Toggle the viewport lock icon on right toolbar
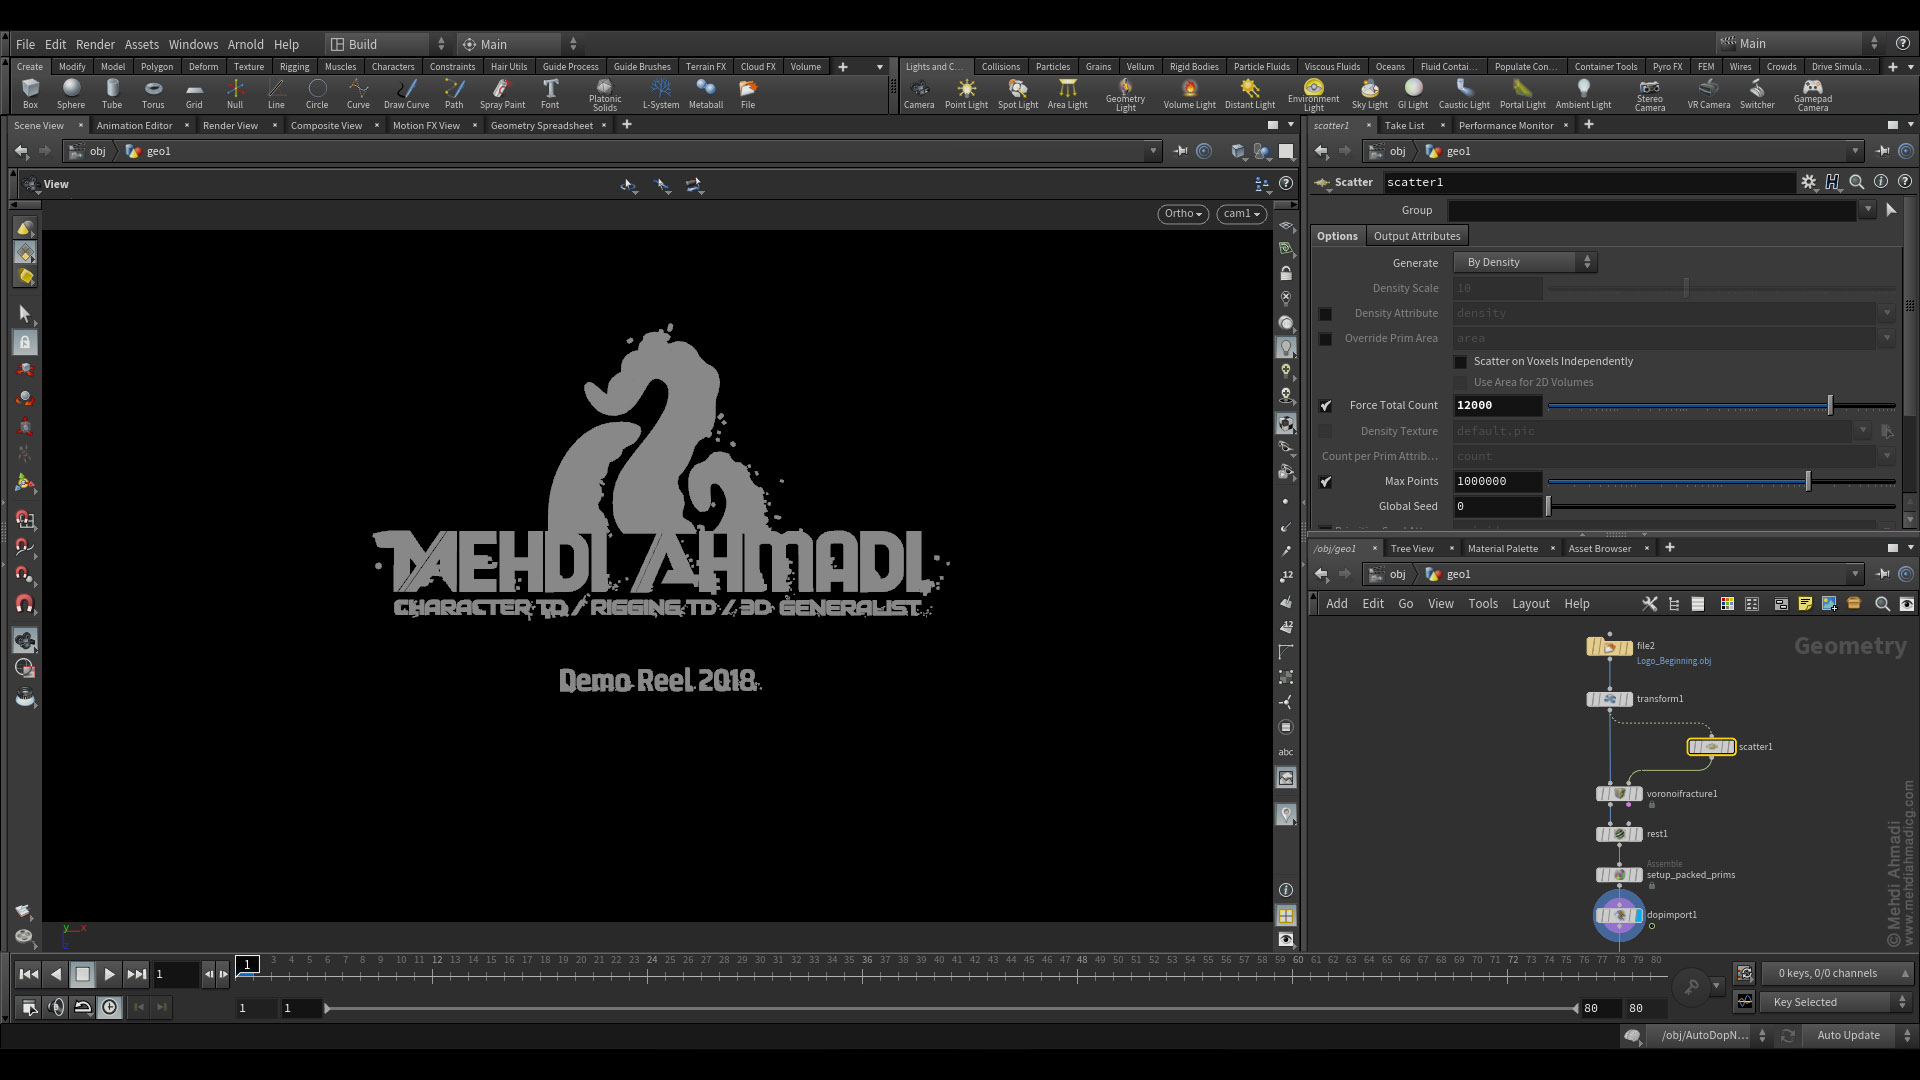 click(1286, 273)
